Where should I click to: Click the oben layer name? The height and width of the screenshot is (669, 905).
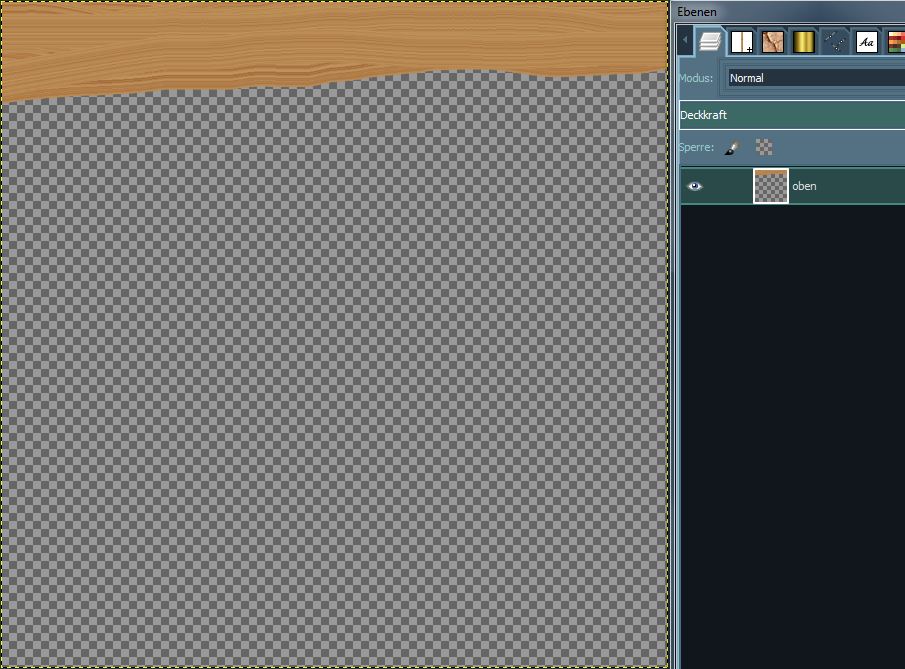point(804,186)
